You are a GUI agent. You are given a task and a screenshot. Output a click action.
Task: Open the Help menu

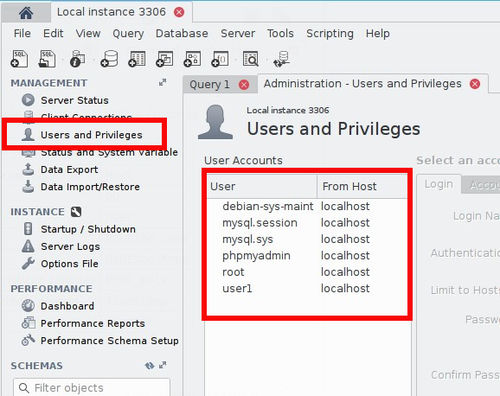tap(378, 34)
